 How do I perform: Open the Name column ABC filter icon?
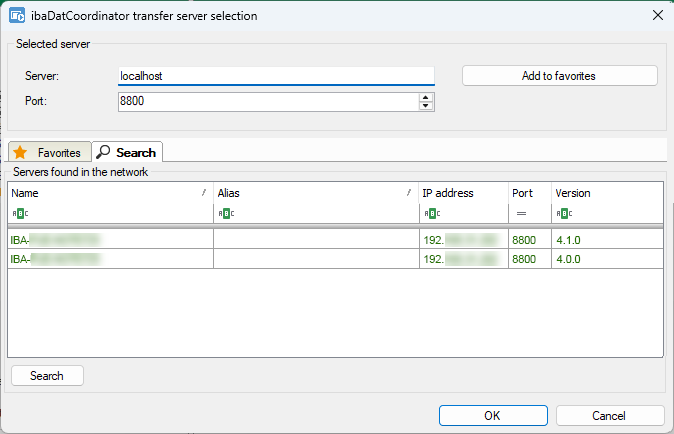(20, 213)
